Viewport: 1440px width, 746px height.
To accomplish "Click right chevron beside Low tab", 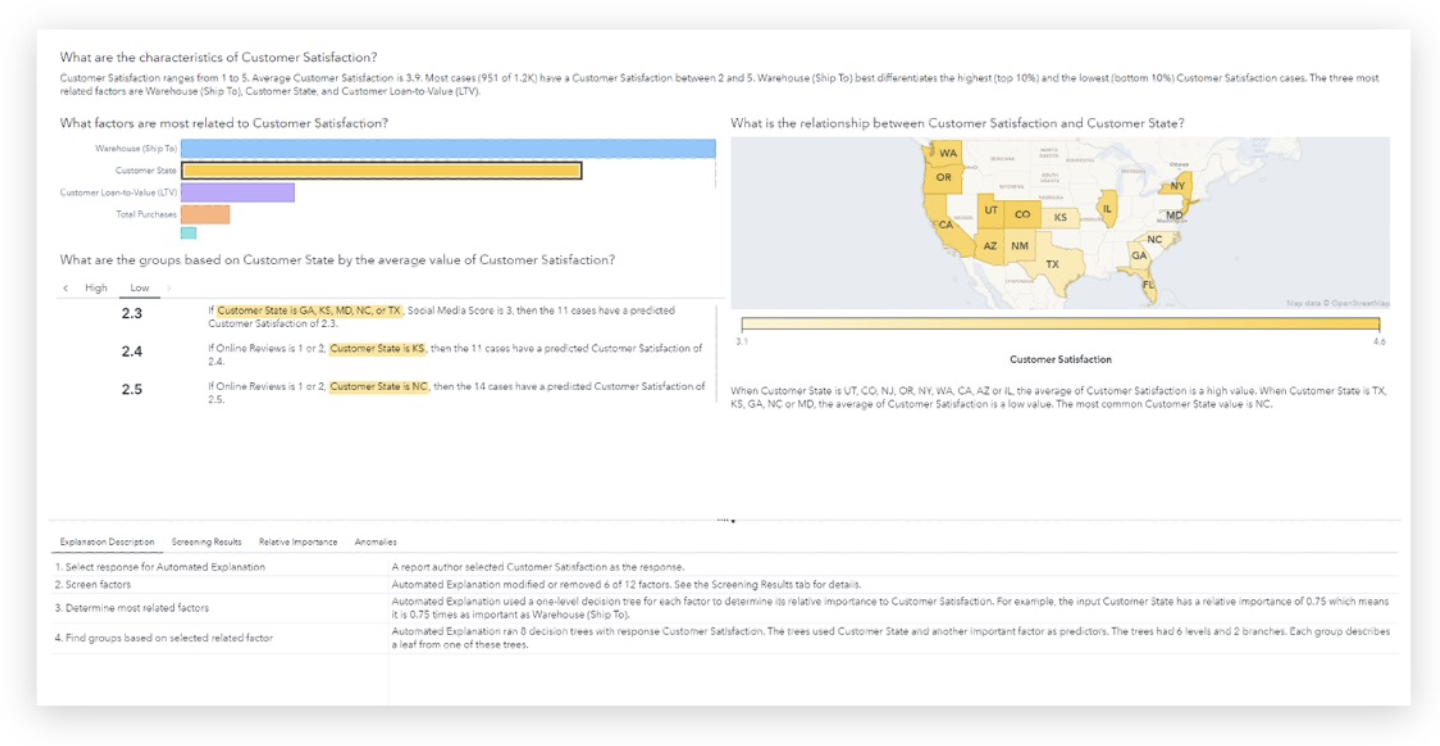I will point(168,288).
